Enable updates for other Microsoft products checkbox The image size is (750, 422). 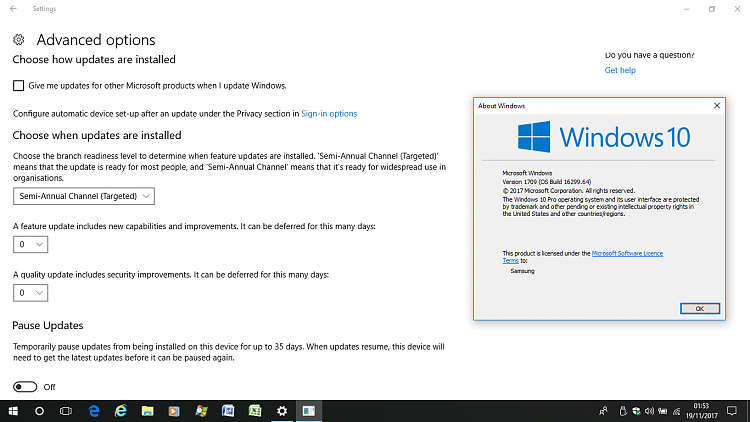point(18,86)
